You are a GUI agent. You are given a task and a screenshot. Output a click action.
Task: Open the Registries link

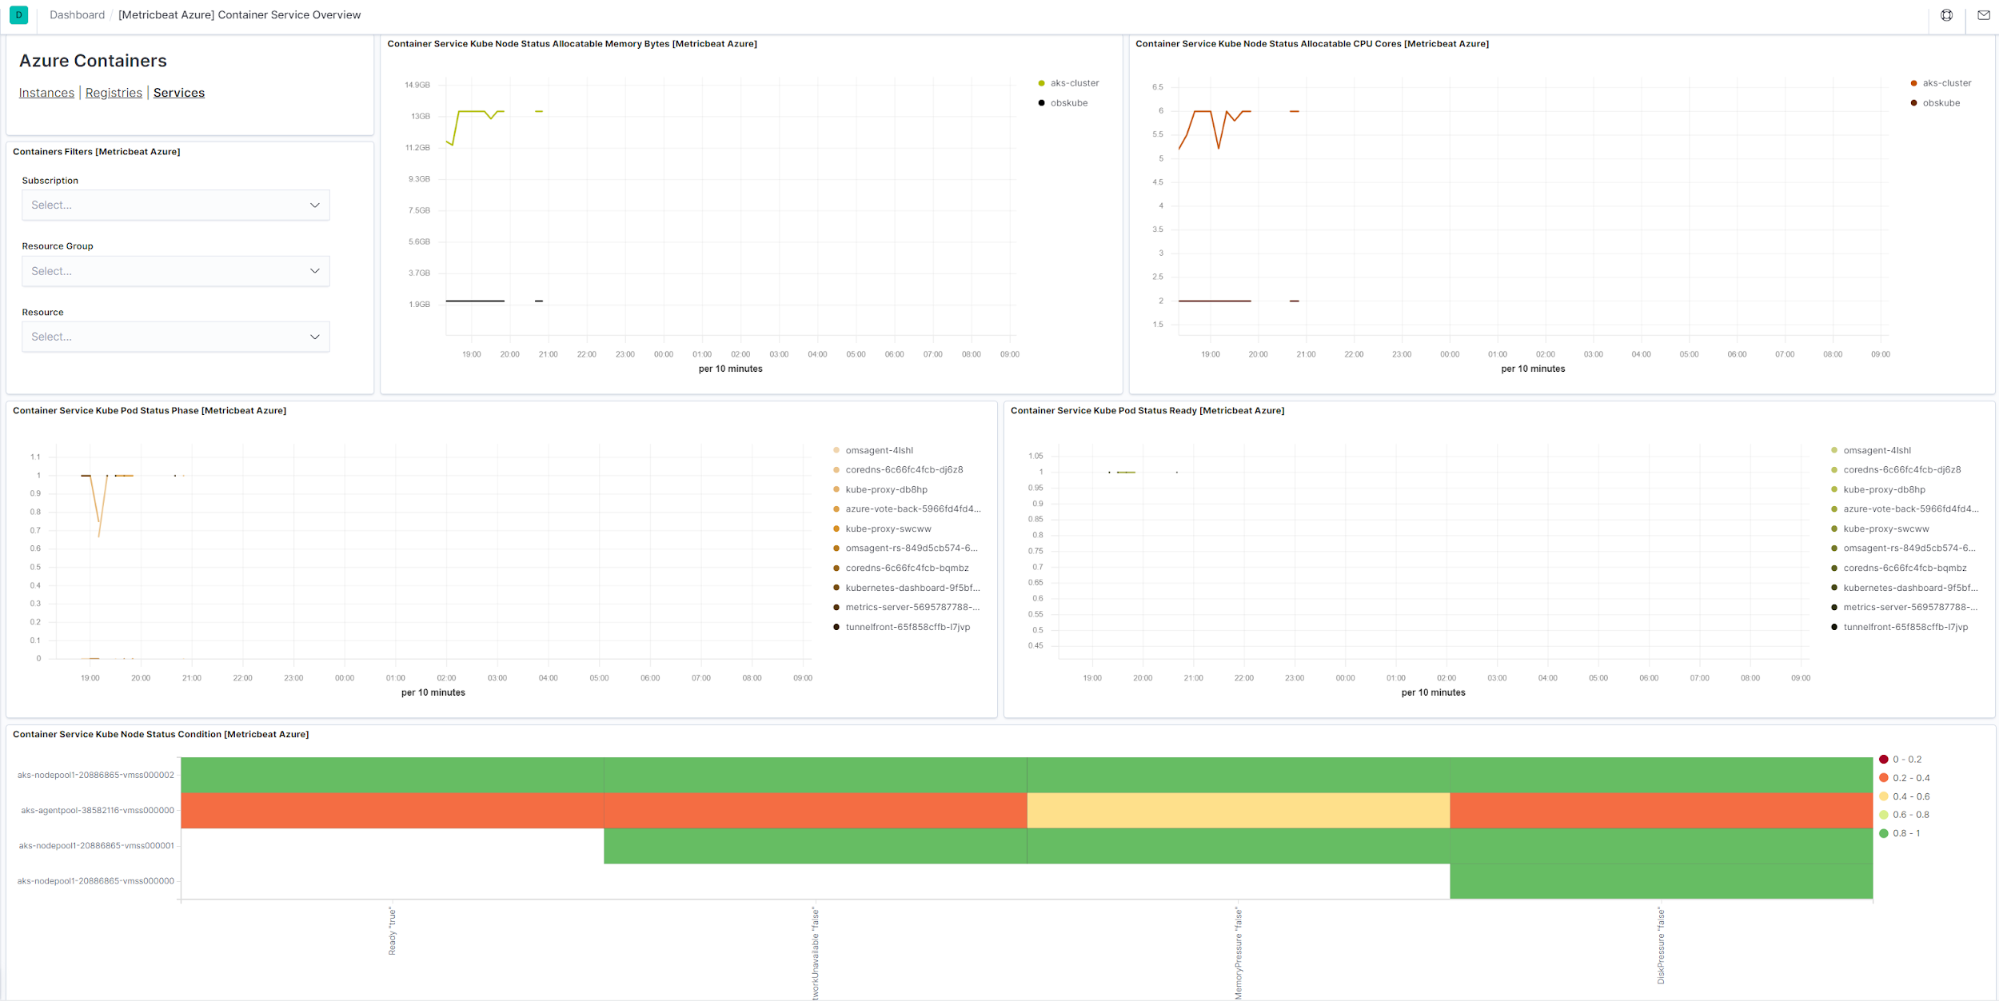114,93
